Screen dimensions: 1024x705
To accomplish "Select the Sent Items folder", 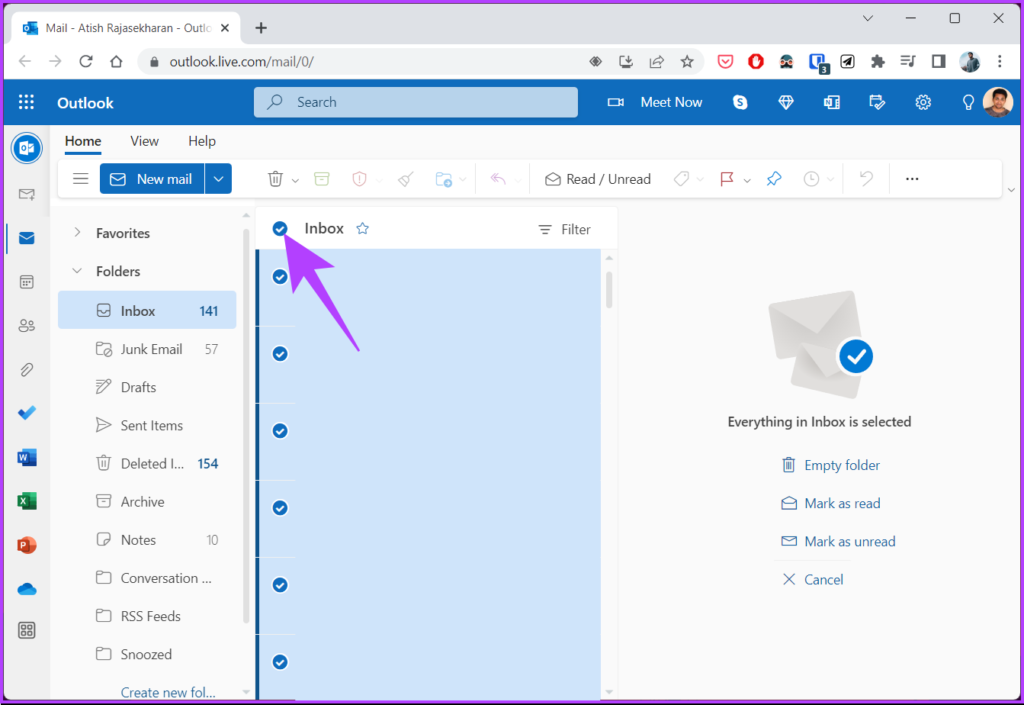I will point(147,426).
